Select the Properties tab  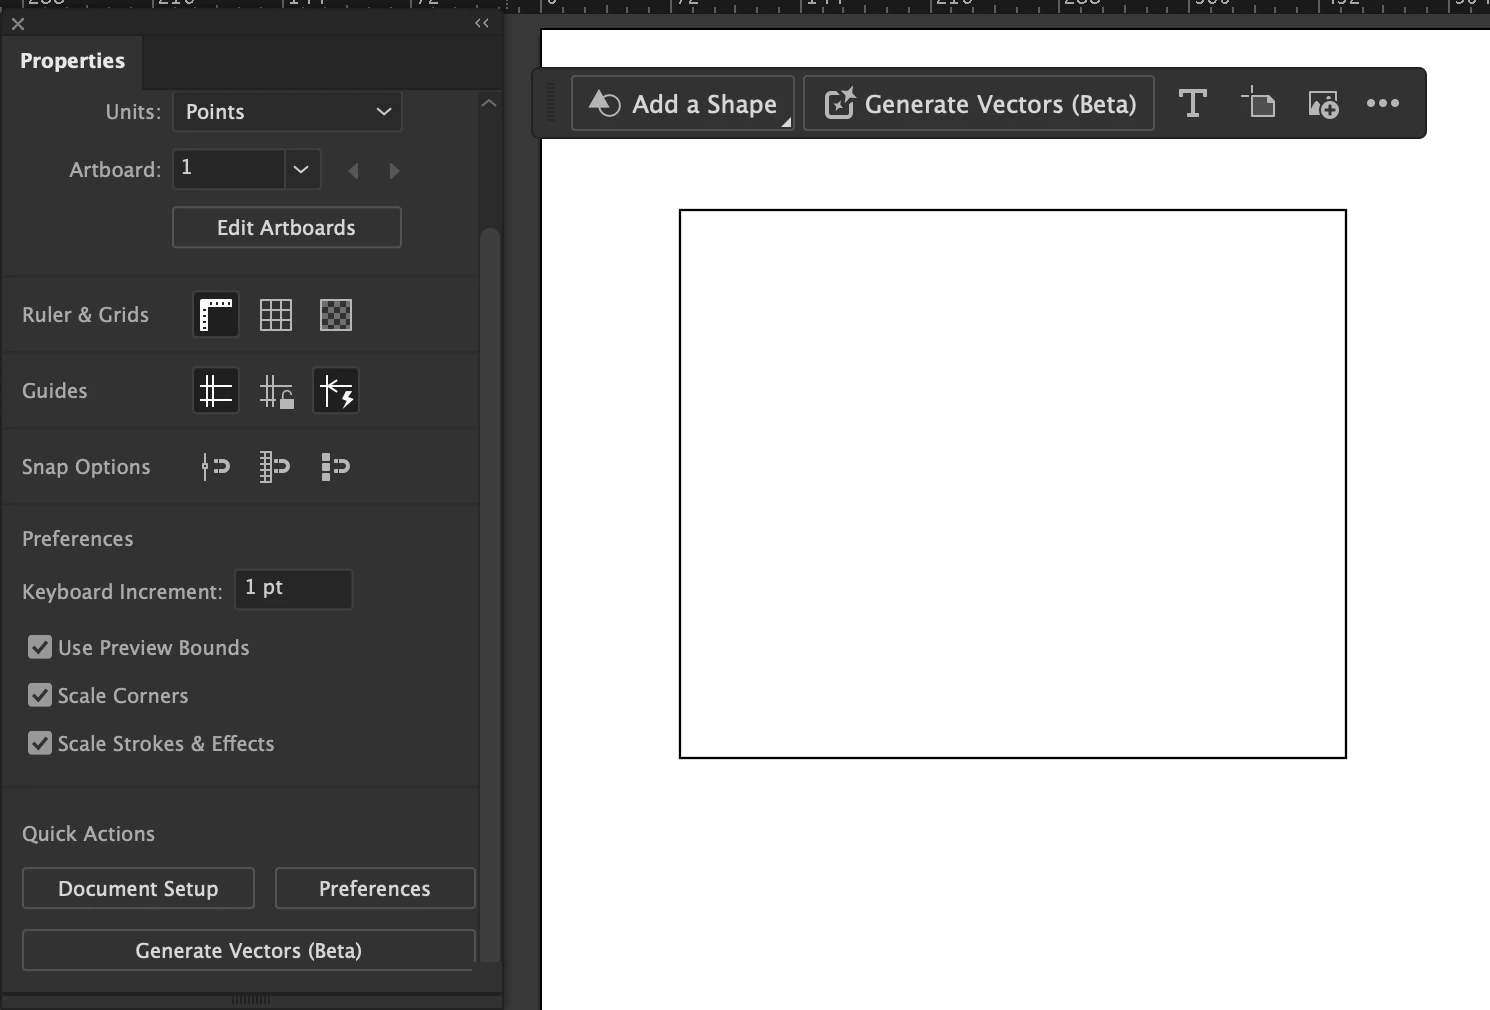72,61
